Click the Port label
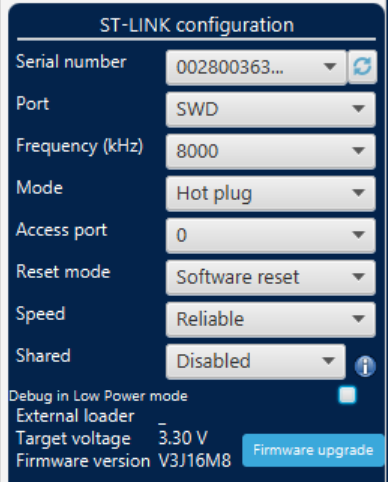 [x=32, y=104]
